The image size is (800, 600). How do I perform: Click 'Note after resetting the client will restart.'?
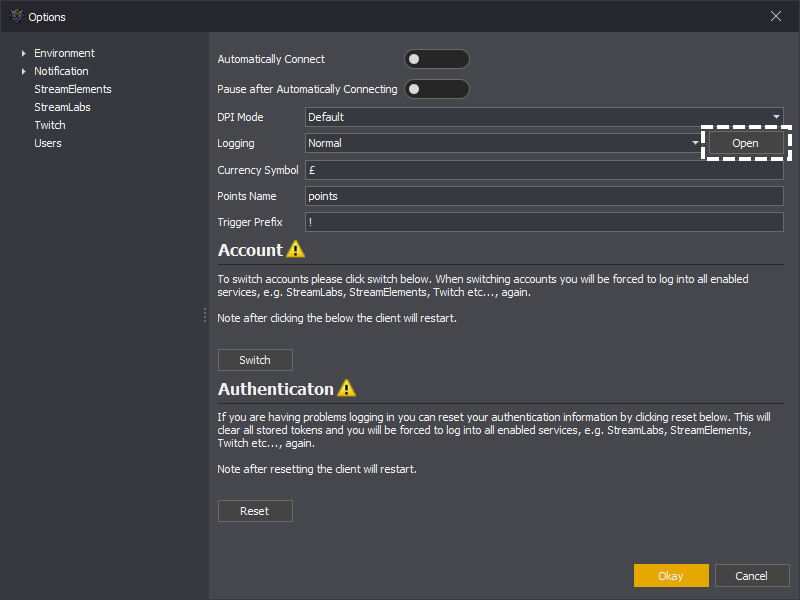[317, 469]
